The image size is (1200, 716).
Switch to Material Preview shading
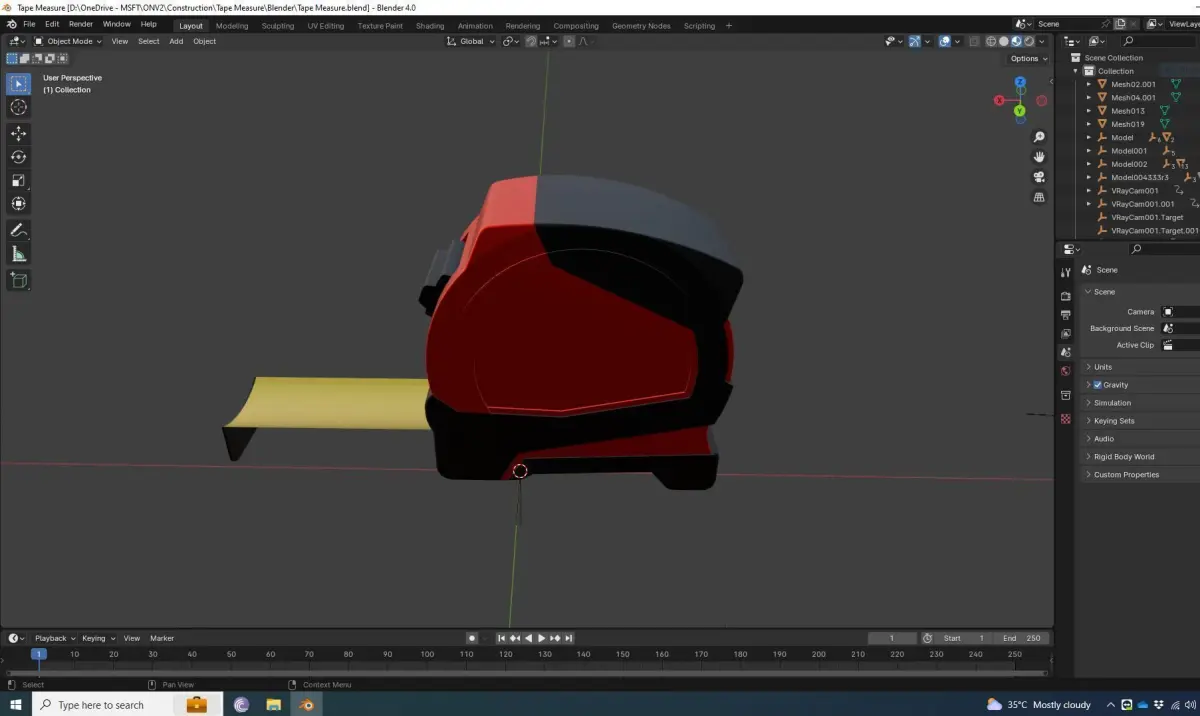point(1015,41)
